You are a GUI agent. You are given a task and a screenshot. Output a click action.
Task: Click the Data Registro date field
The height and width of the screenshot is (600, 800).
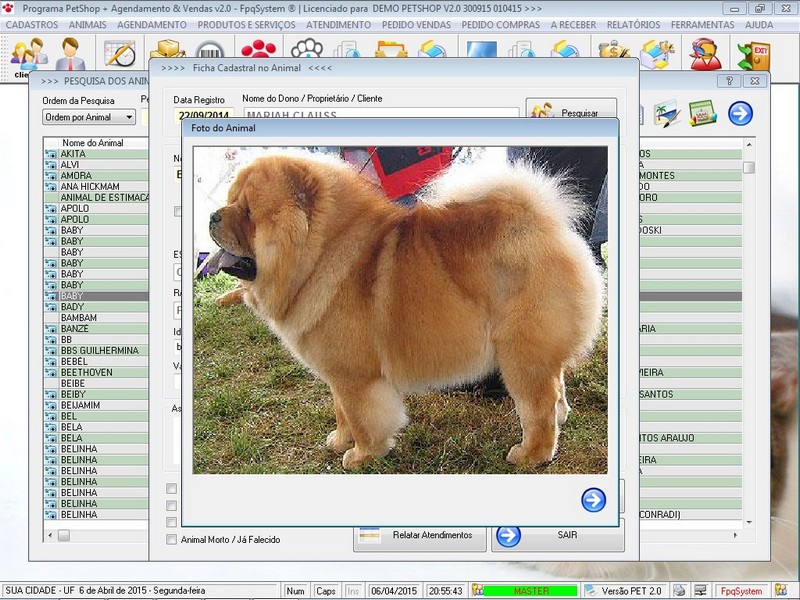click(x=204, y=114)
